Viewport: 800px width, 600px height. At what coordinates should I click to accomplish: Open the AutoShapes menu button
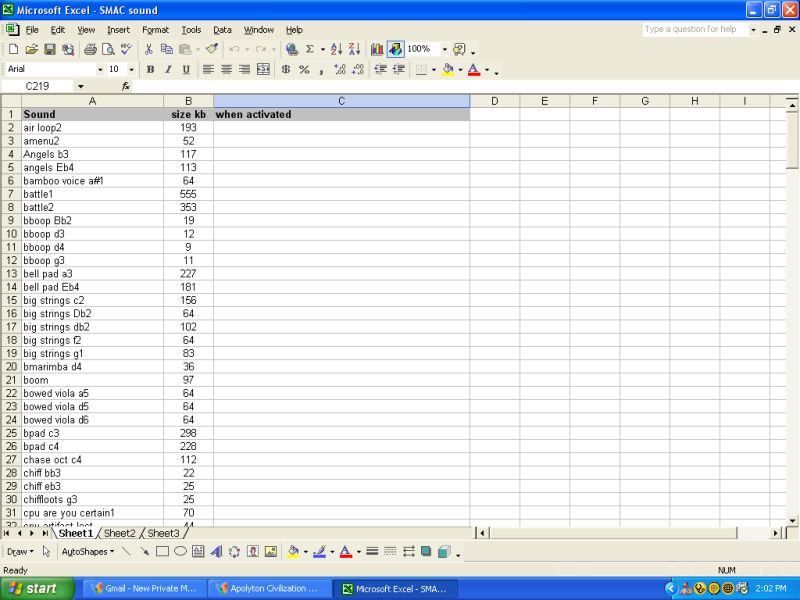pos(88,551)
